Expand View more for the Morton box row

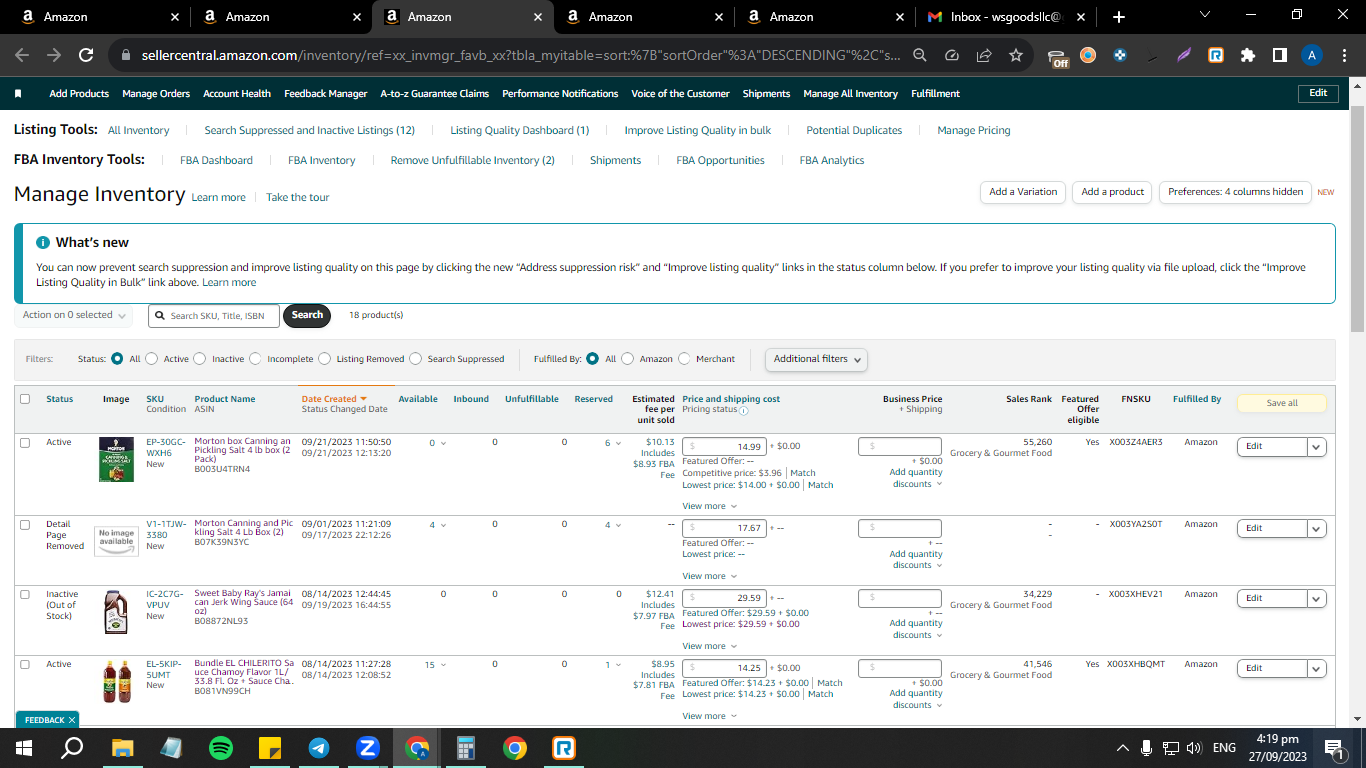pyautogui.click(x=709, y=506)
